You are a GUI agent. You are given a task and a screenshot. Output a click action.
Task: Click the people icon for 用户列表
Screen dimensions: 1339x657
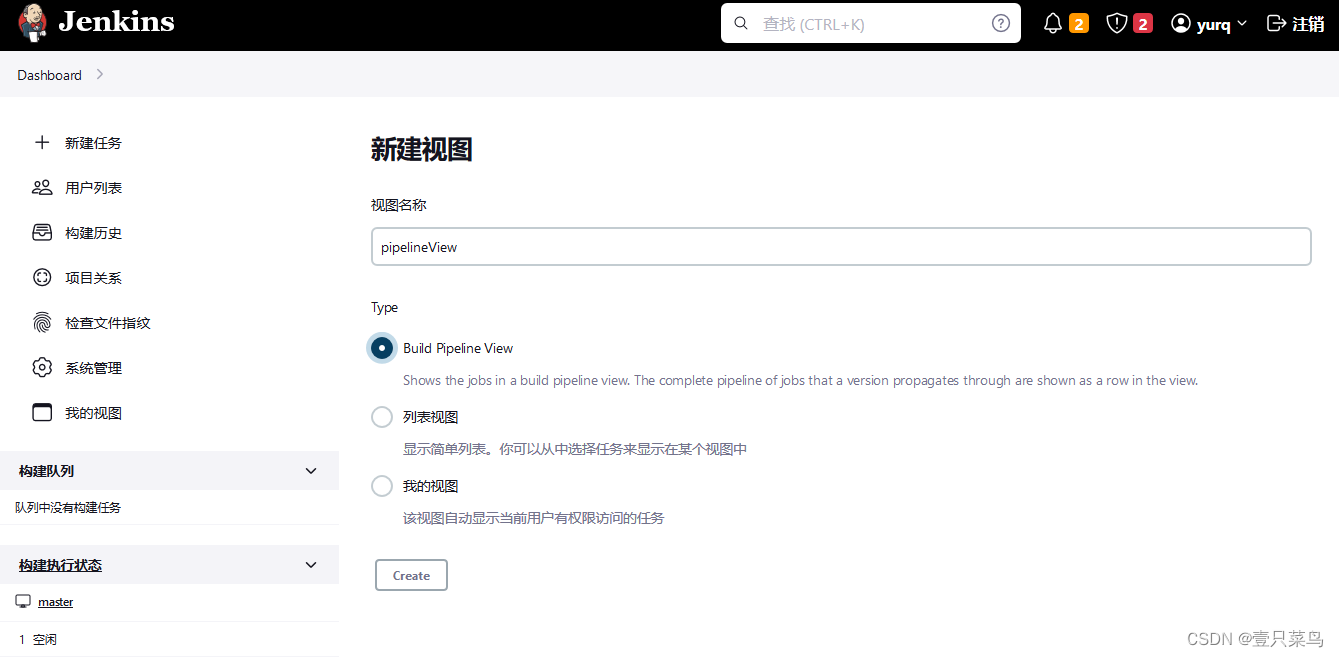[42, 187]
